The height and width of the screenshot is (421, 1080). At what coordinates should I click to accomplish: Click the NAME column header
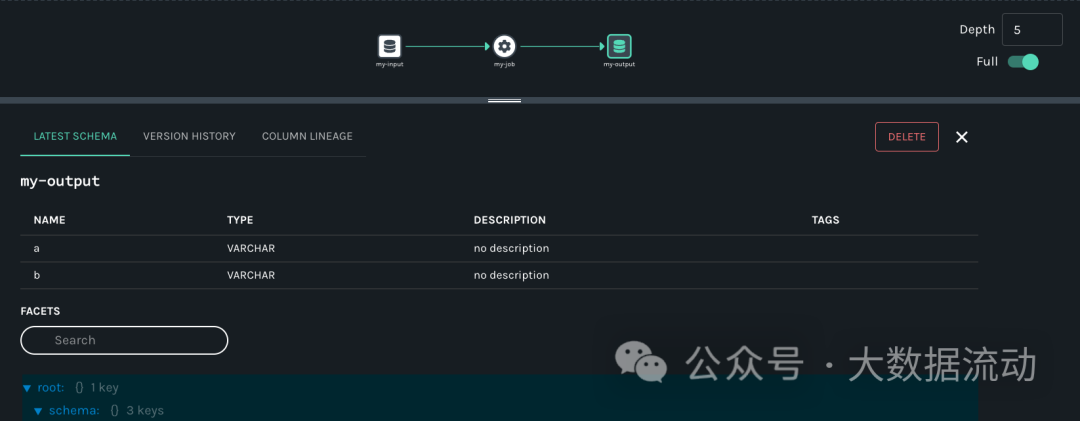(50, 220)
